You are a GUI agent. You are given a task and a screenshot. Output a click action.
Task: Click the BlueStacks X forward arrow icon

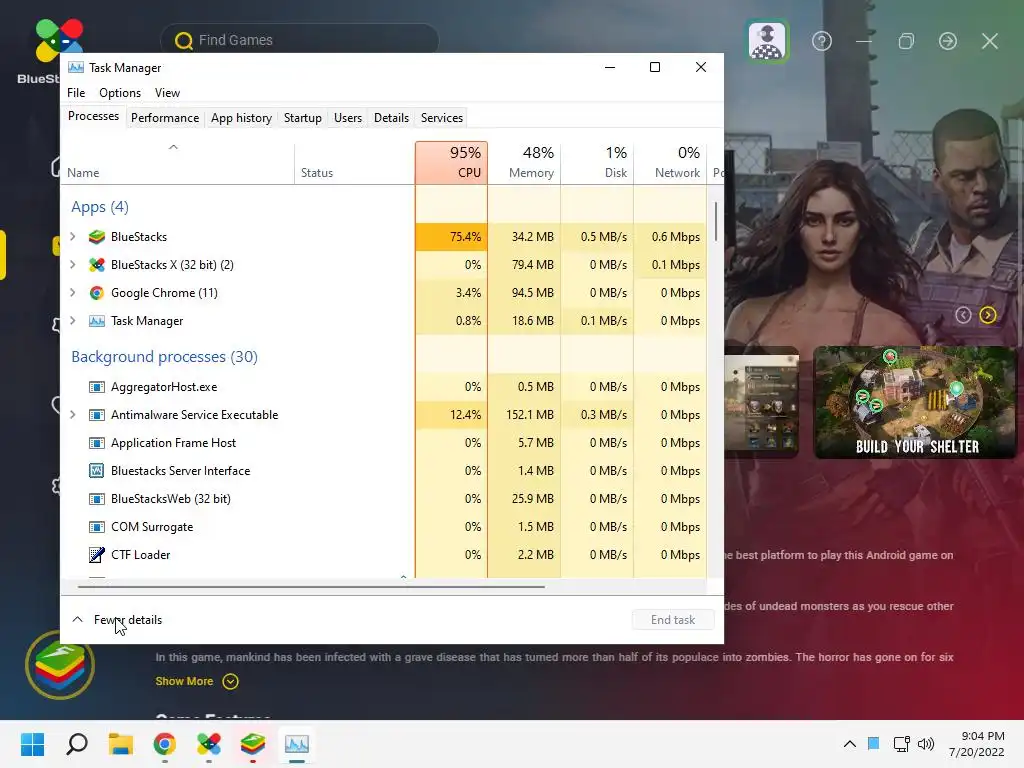(948, 42)
